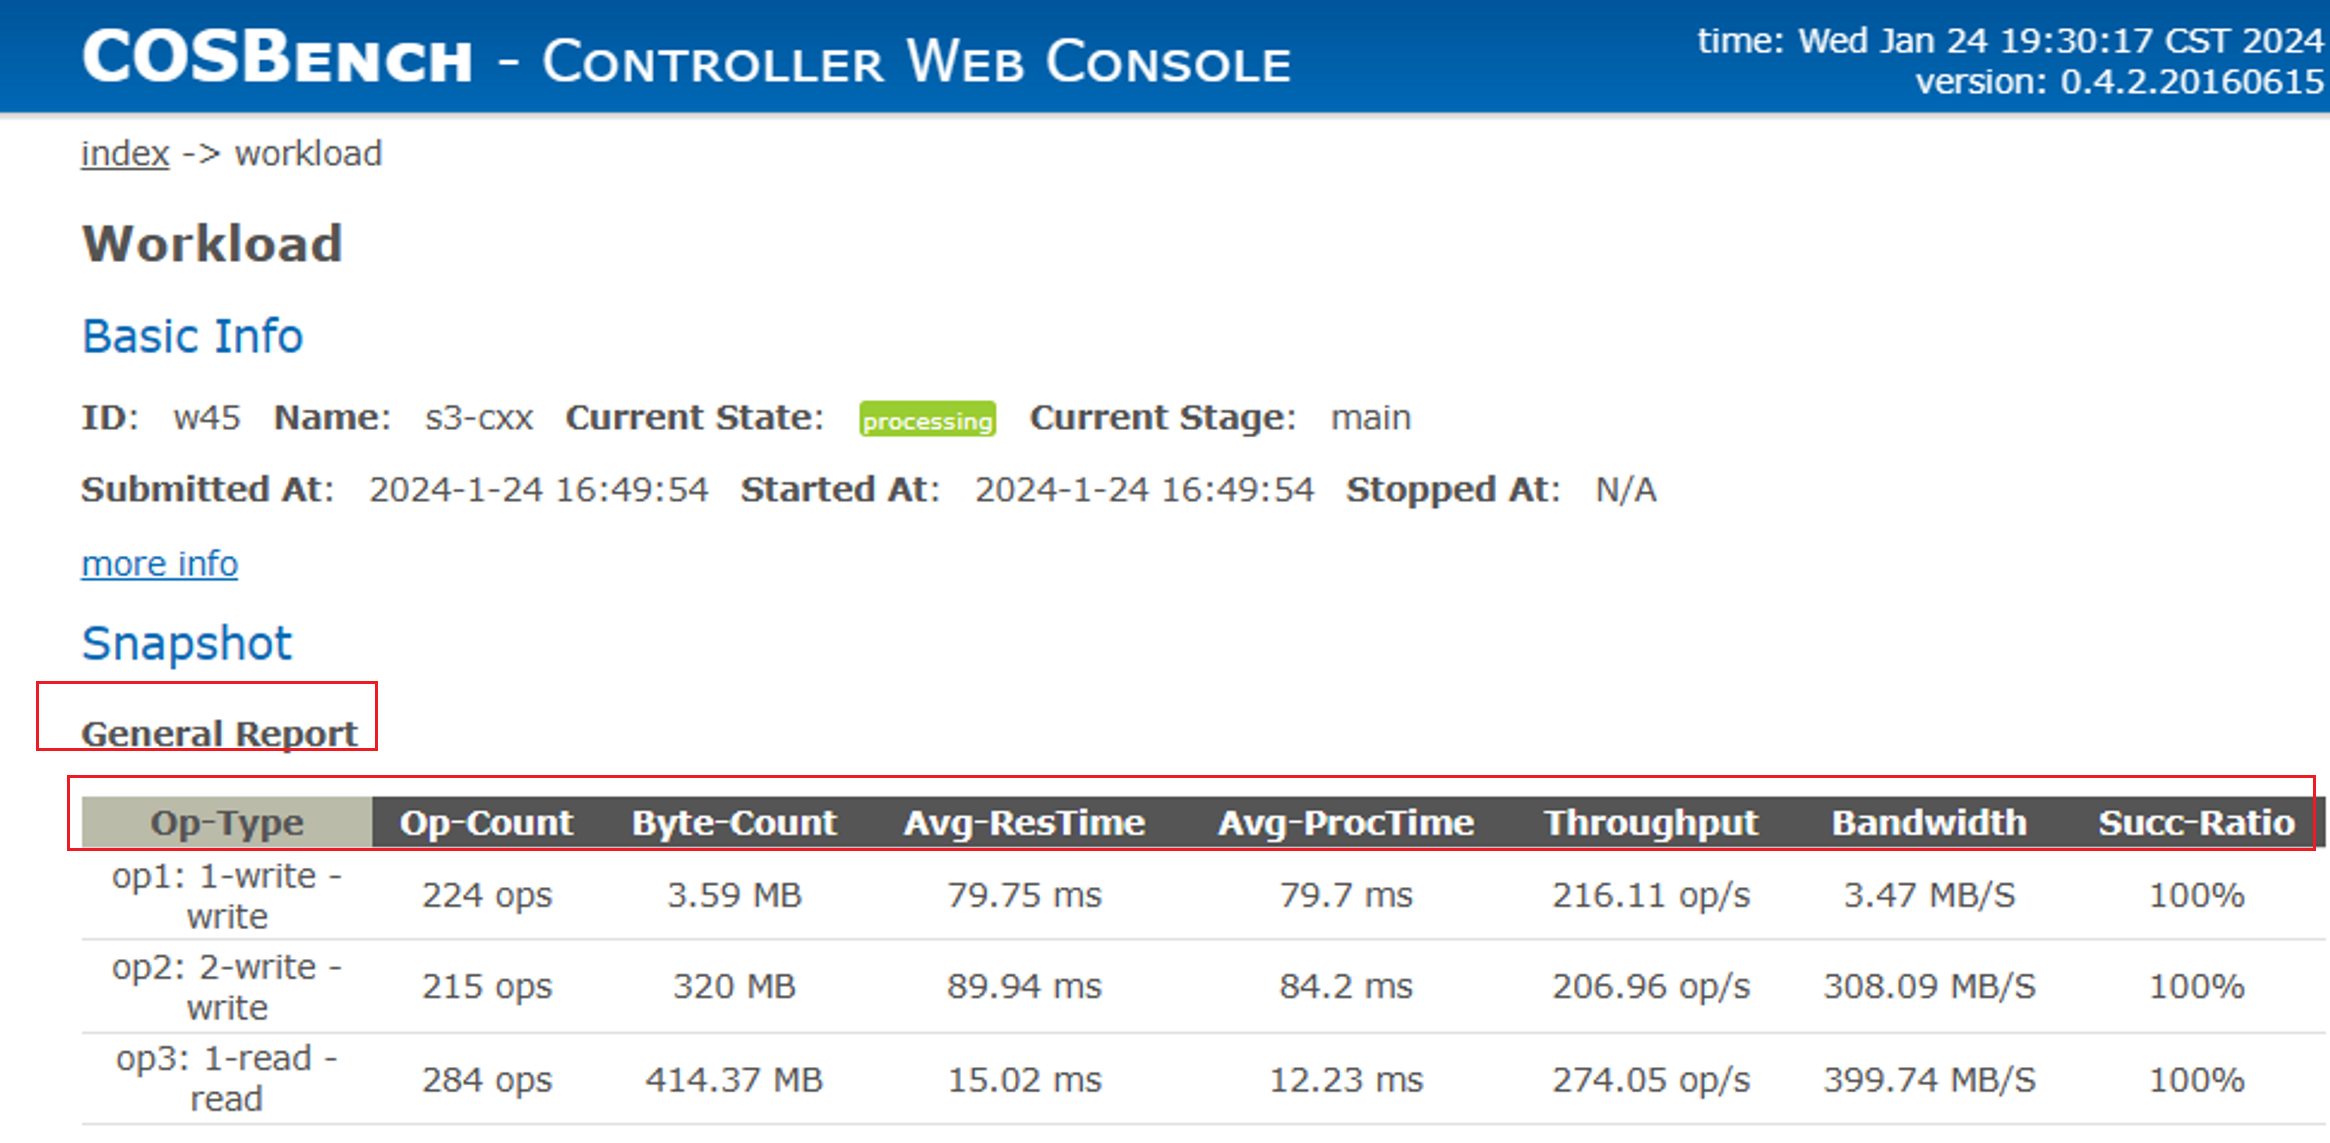
Task: Click the Byte-Count column header
Action: click(734, 823)
